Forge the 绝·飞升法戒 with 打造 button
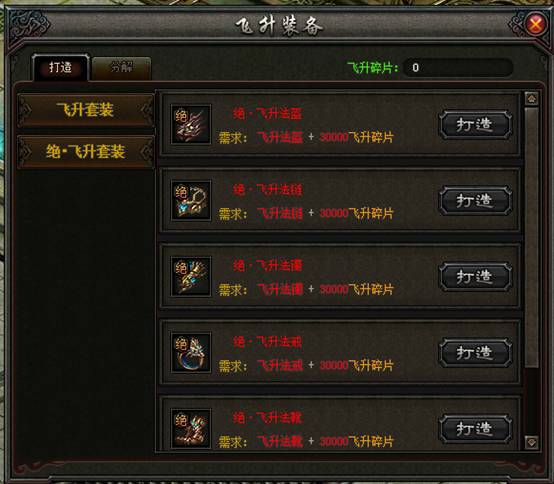The width and height of the screenshot is (554, 484). pos(475,353)
